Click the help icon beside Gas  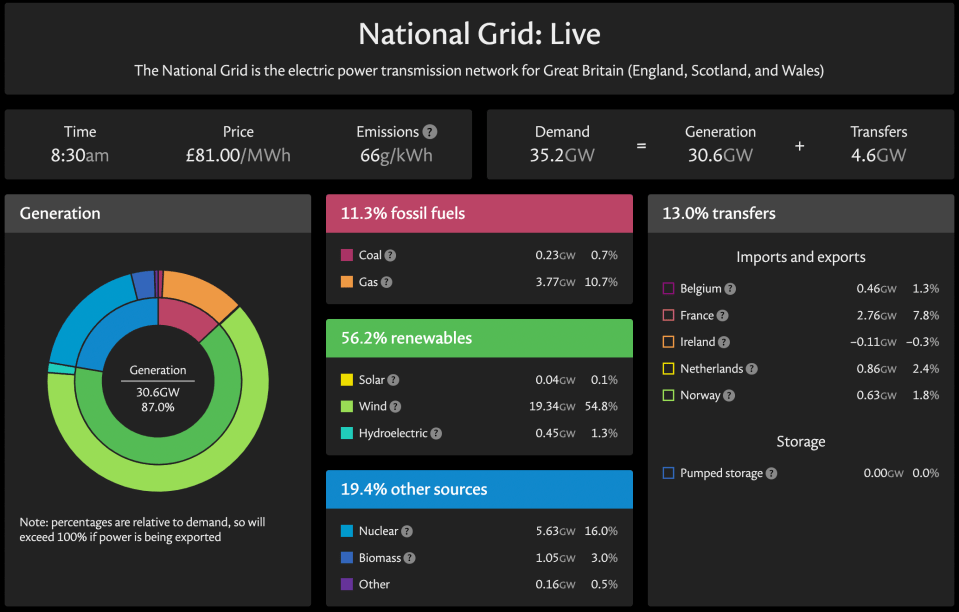tap(387, 282)
